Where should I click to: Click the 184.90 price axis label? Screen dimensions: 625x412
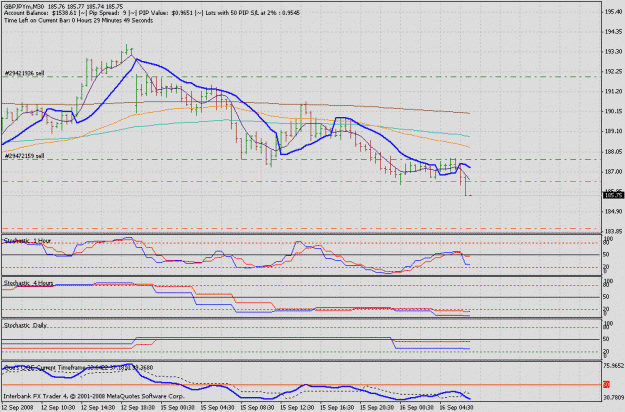[614, 211]
